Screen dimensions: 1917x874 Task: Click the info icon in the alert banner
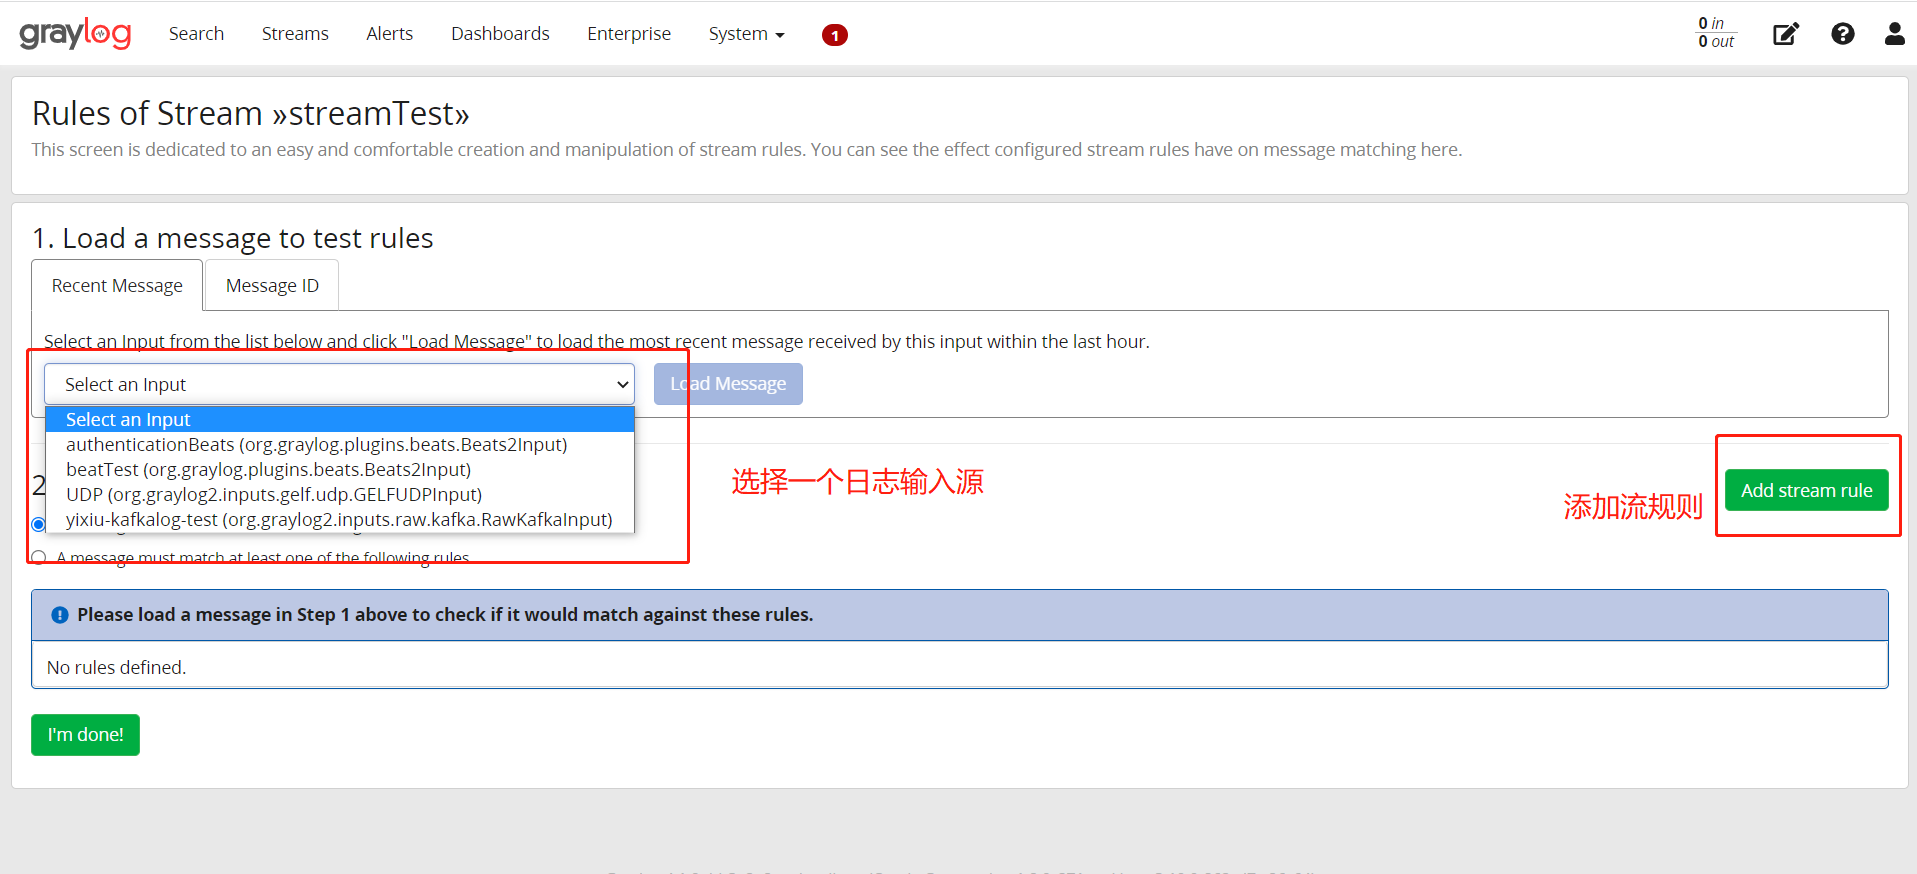click(60, 615)
